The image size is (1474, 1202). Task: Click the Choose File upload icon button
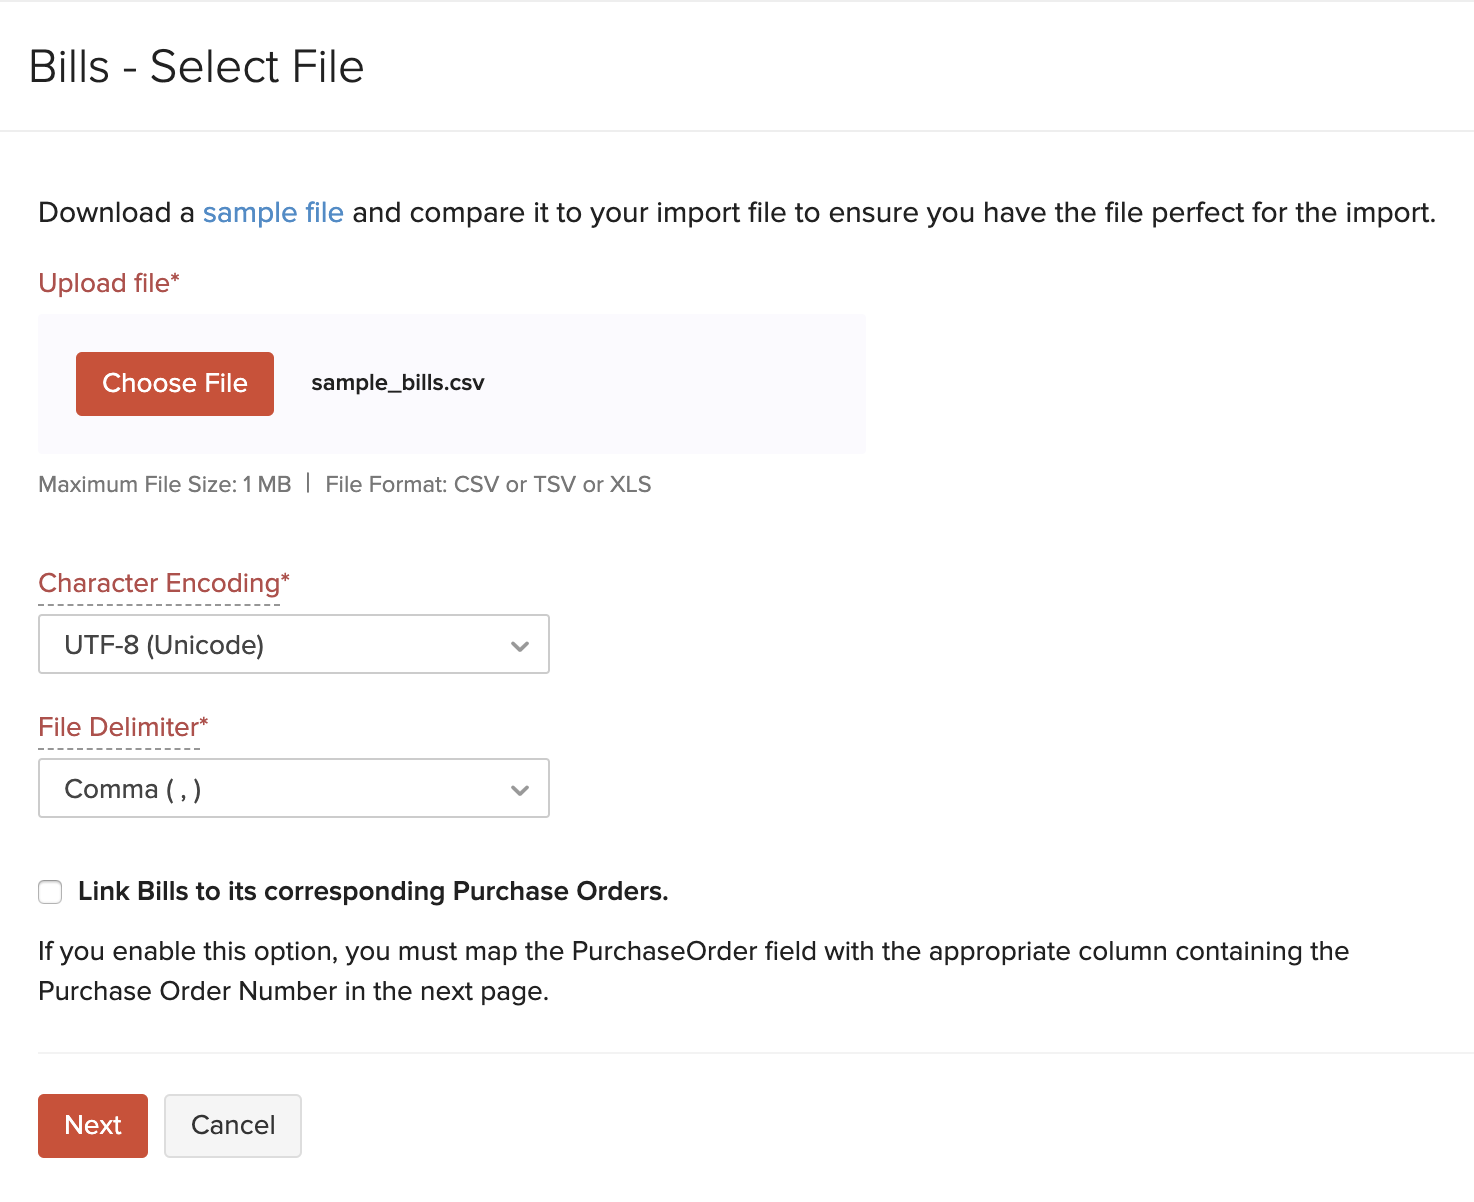click(174, 383)
